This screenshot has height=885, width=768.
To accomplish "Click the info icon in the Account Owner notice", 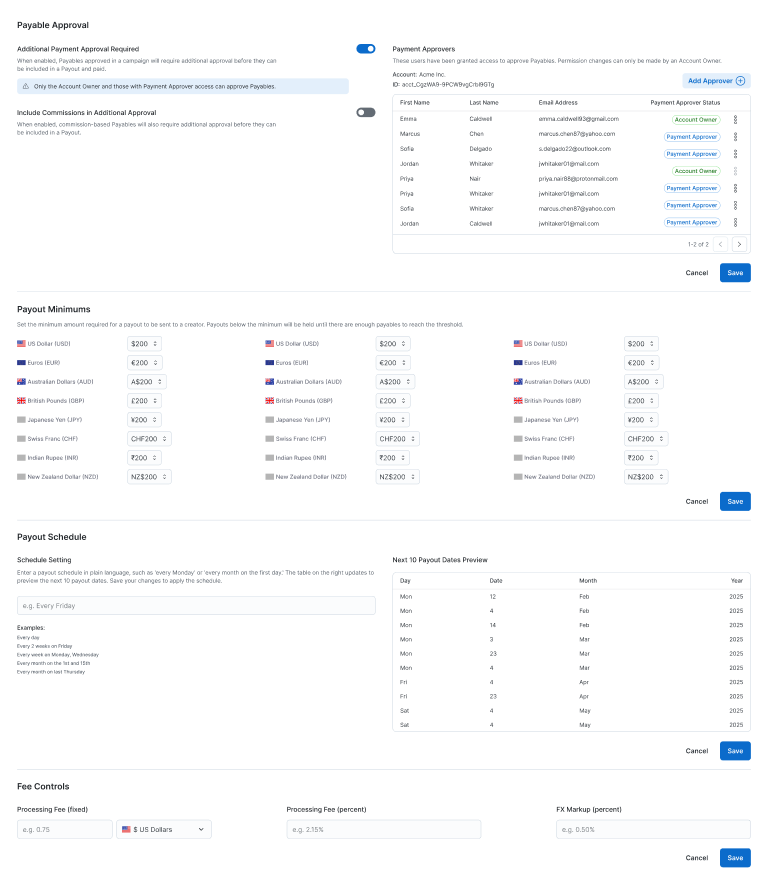I will [26, 87].
